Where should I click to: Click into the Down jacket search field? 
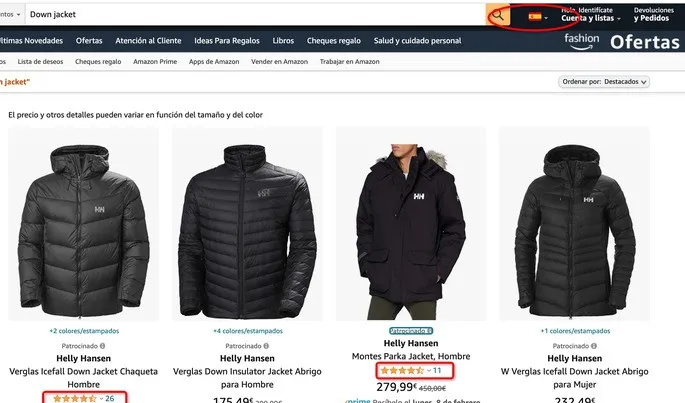pos(256,14)
